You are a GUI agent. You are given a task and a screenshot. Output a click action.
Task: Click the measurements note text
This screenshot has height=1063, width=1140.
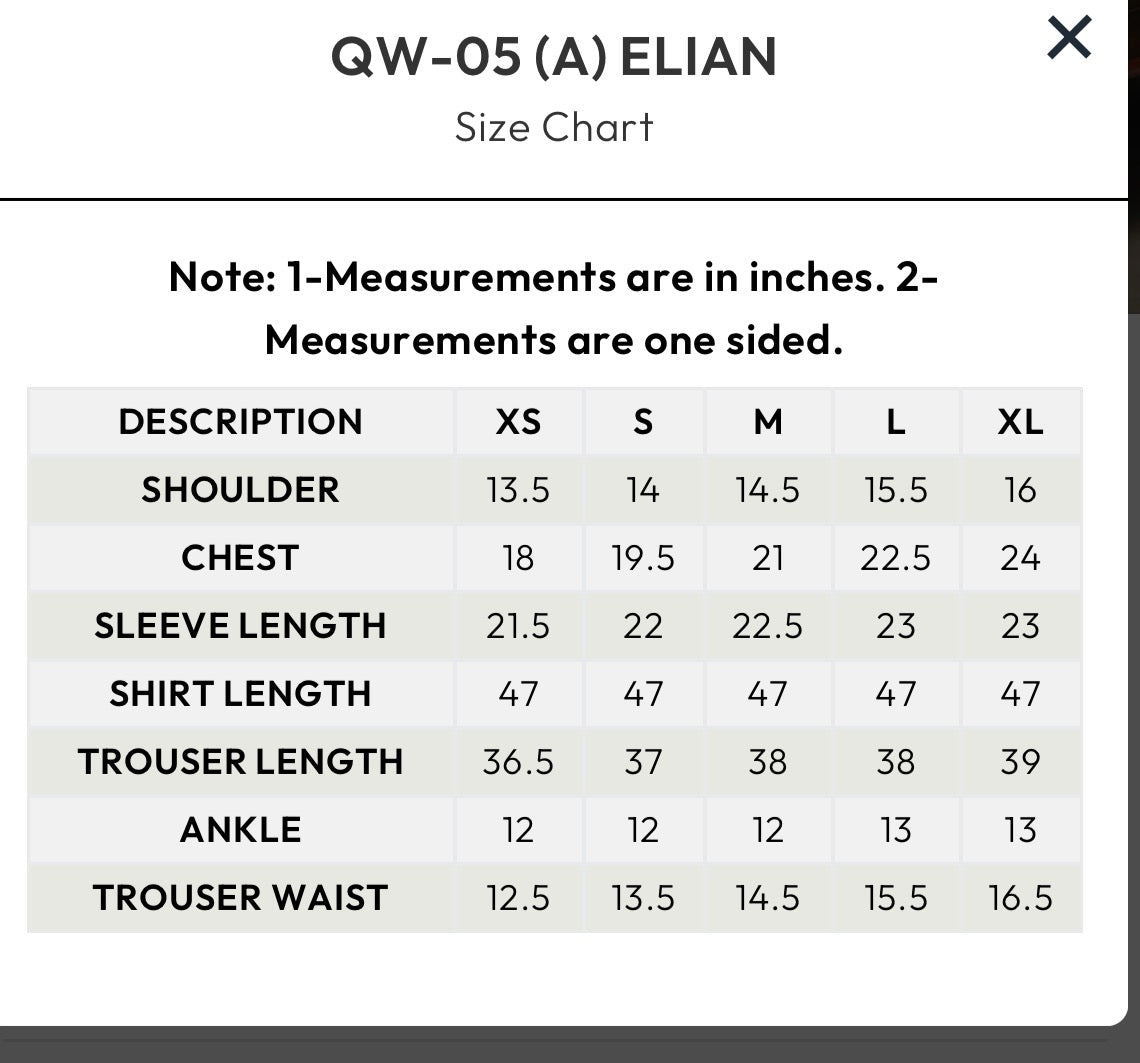554,308
